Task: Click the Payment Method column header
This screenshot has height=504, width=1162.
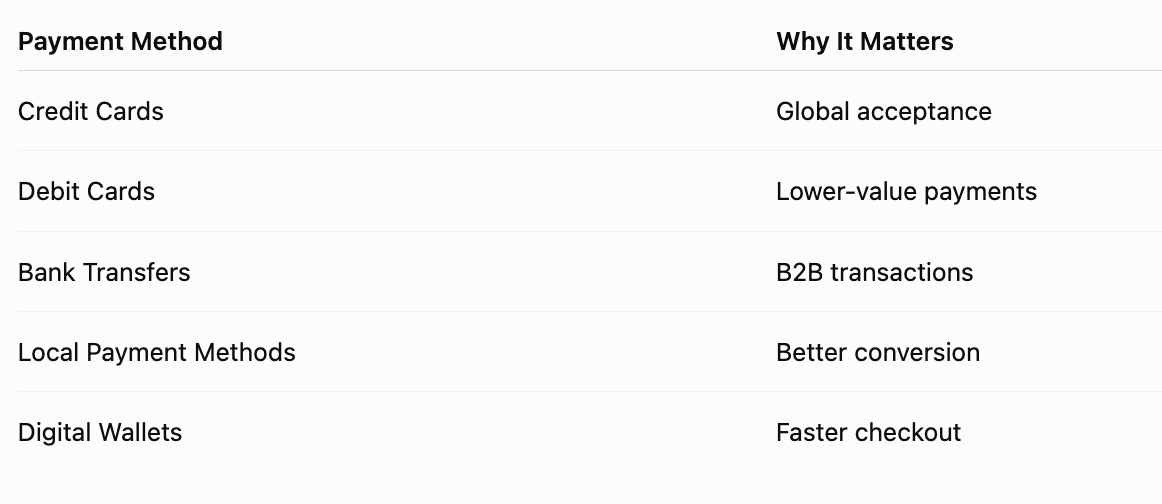Action: pos(120,42)
